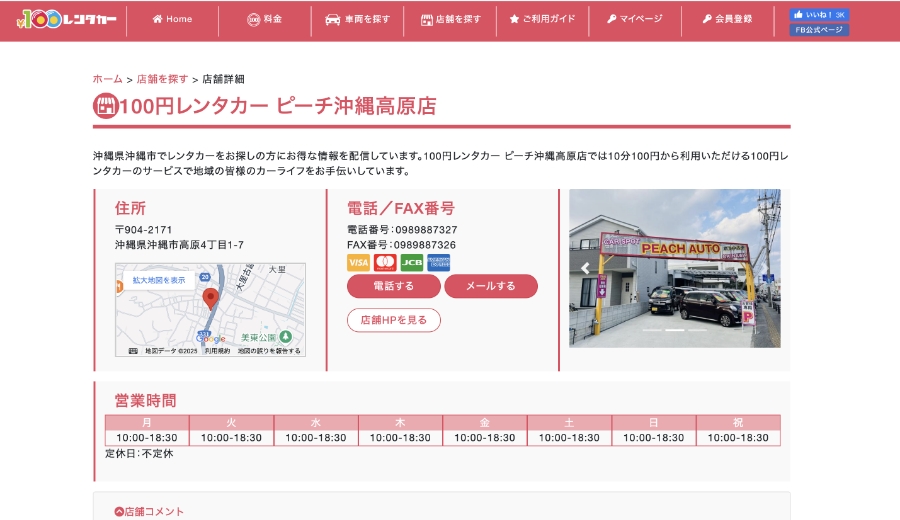Click 地図の誤りを報告する on the map
The height and width of the screenshot is (520, 900).
269,351
